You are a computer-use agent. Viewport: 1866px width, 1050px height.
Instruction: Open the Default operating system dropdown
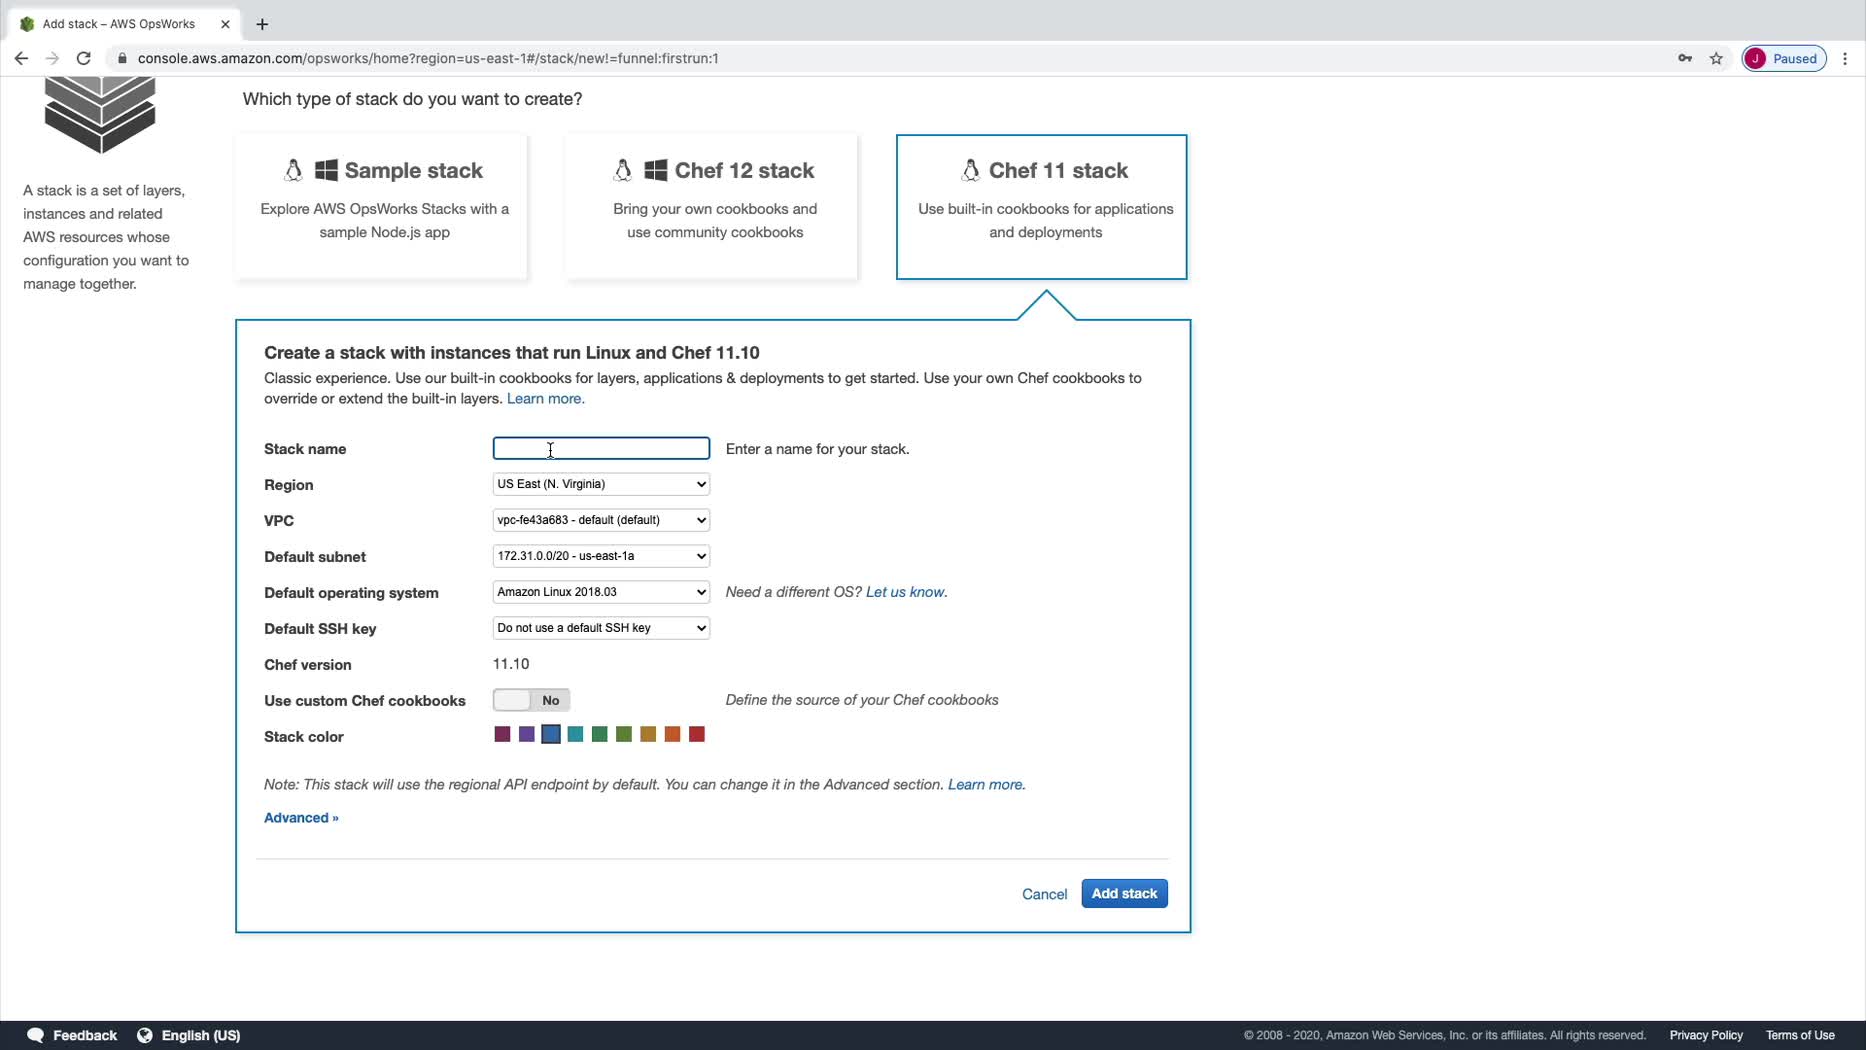601,592
